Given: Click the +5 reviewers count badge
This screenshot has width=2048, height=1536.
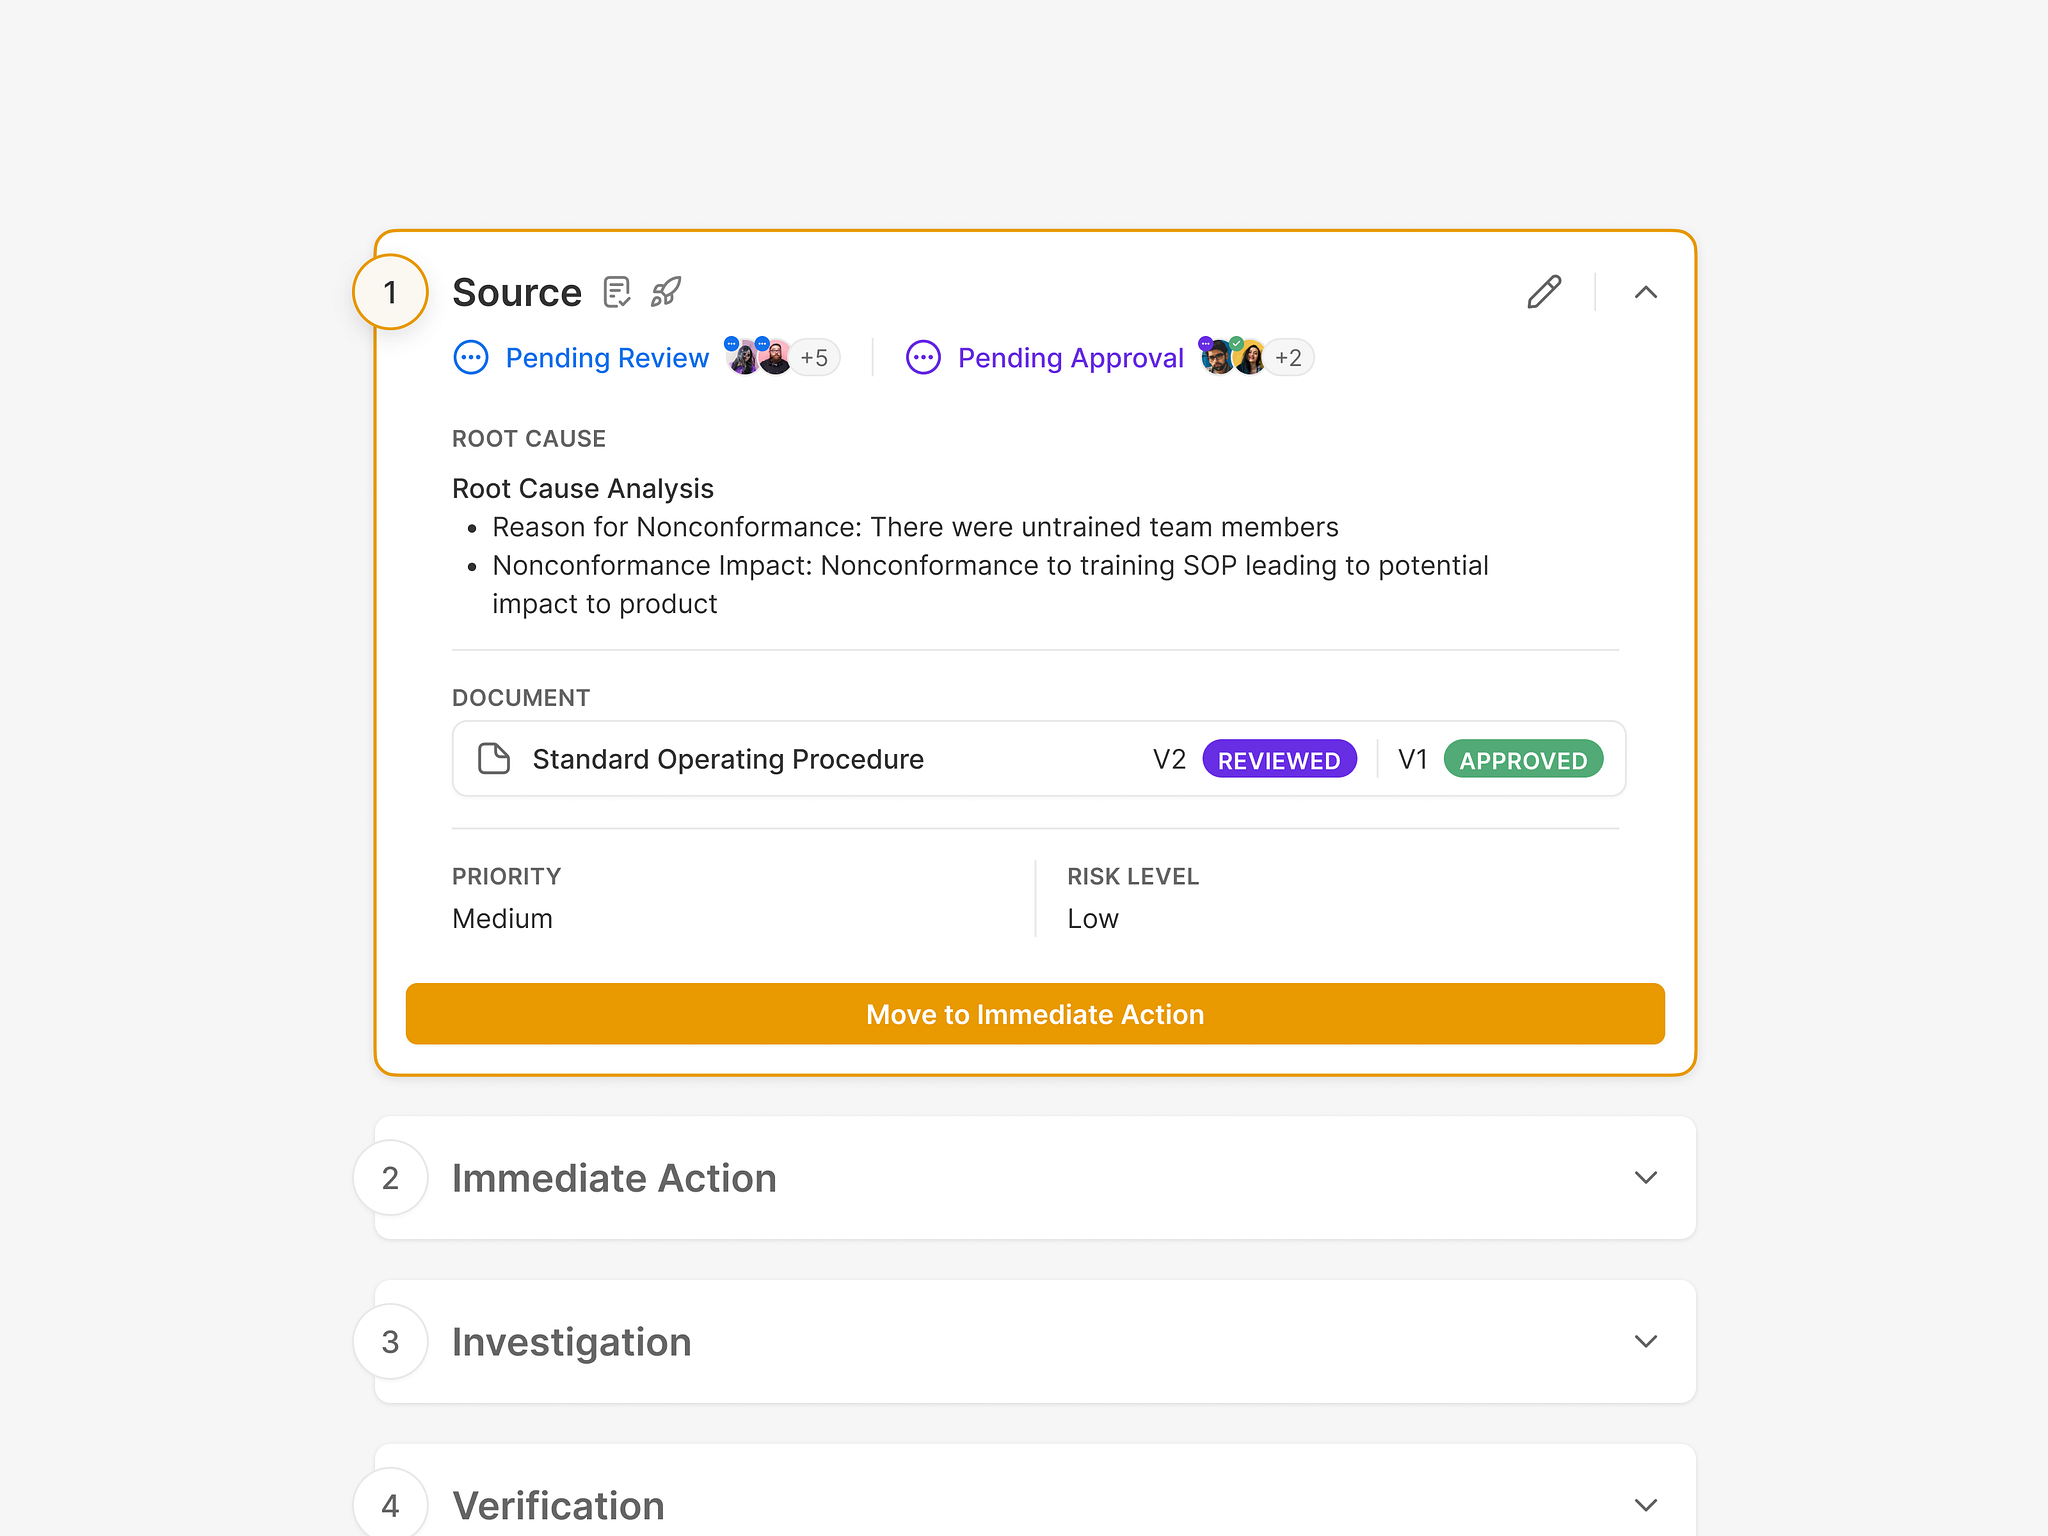Looking at the screenshot, I should [x=815, y=357].
